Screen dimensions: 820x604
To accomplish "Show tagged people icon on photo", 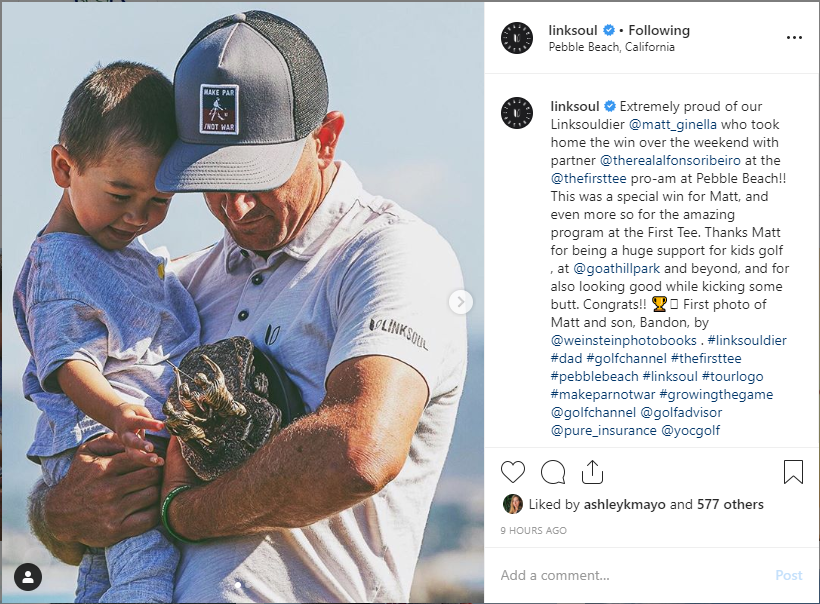I will [x=28, y=577].
